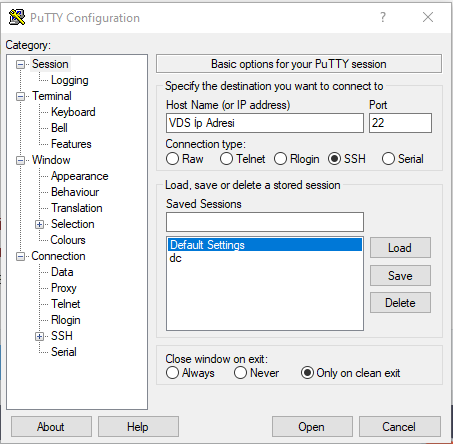Click the Save session button
453x444 pixels.
tap(400, 276)
